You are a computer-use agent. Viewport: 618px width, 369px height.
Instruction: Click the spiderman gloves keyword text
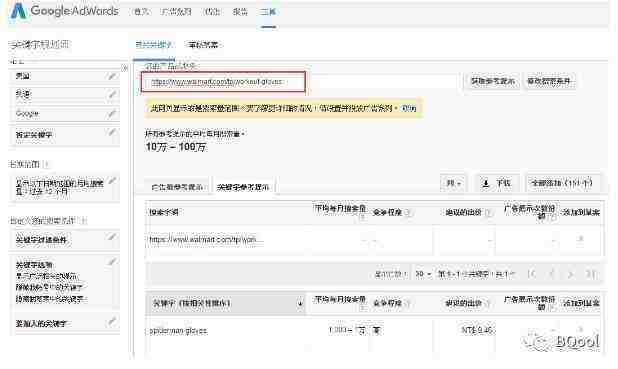coord(178,331)
